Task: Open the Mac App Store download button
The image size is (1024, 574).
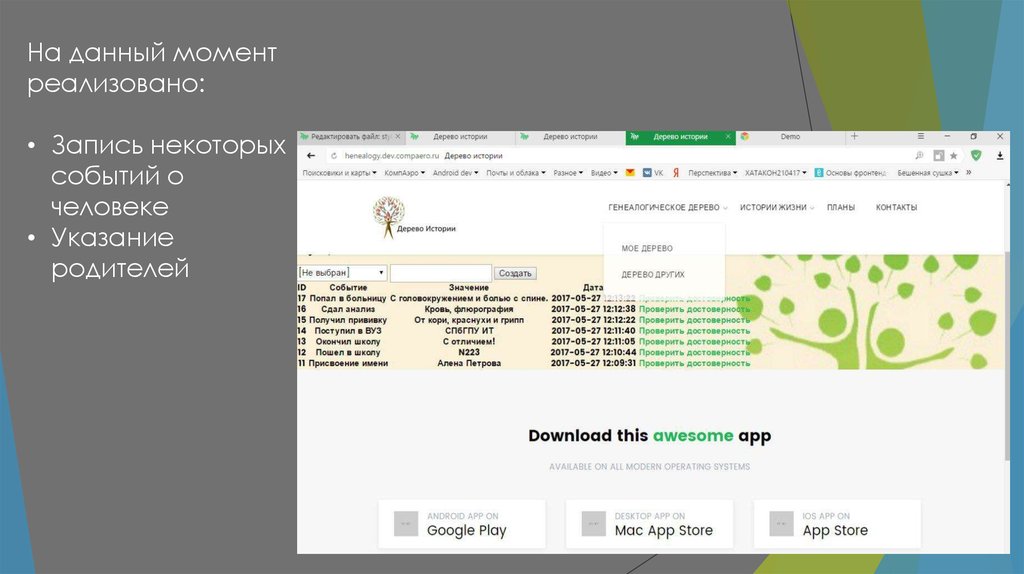Action: 650,524
